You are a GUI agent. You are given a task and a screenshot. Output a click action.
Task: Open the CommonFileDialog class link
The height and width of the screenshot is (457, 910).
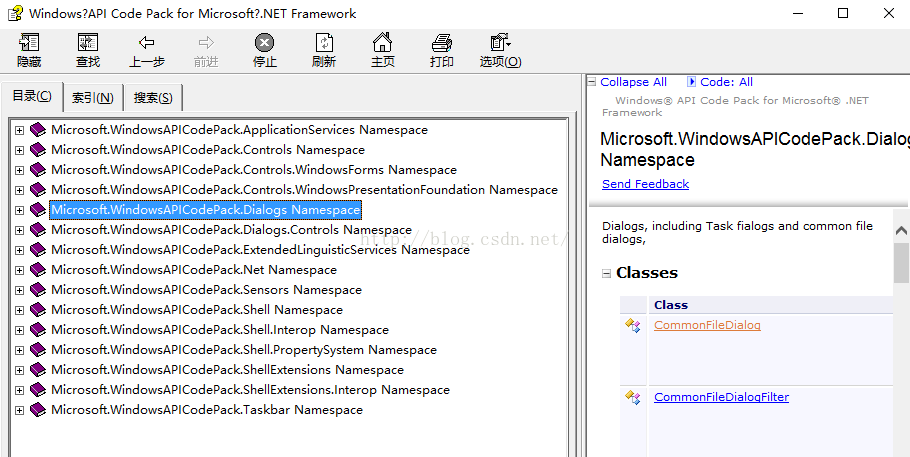point(707,325)
